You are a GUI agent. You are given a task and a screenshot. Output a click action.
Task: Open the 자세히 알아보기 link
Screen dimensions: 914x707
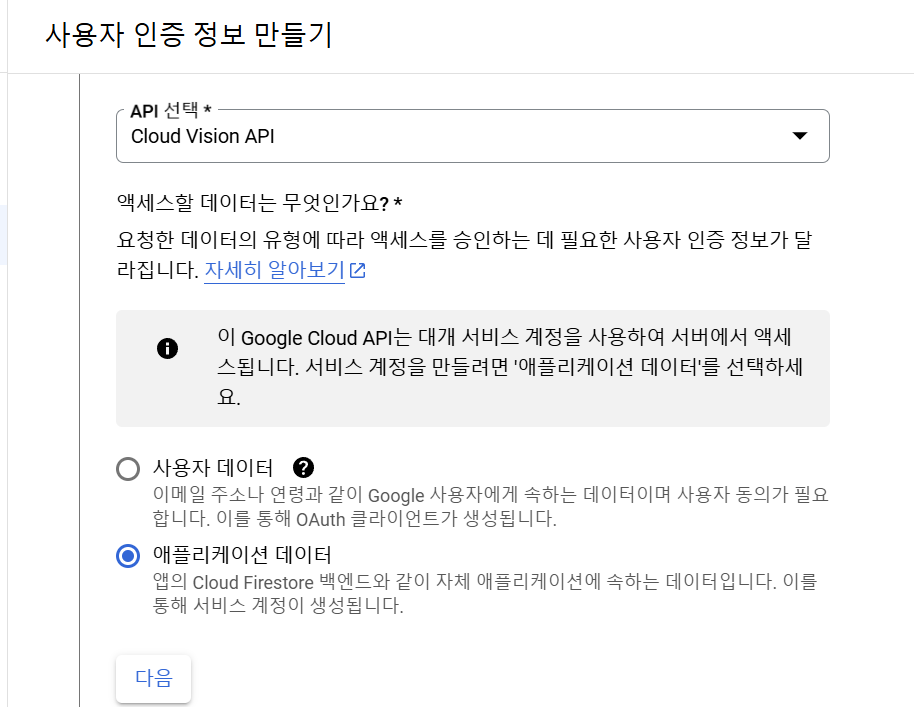tap(275, 270)
